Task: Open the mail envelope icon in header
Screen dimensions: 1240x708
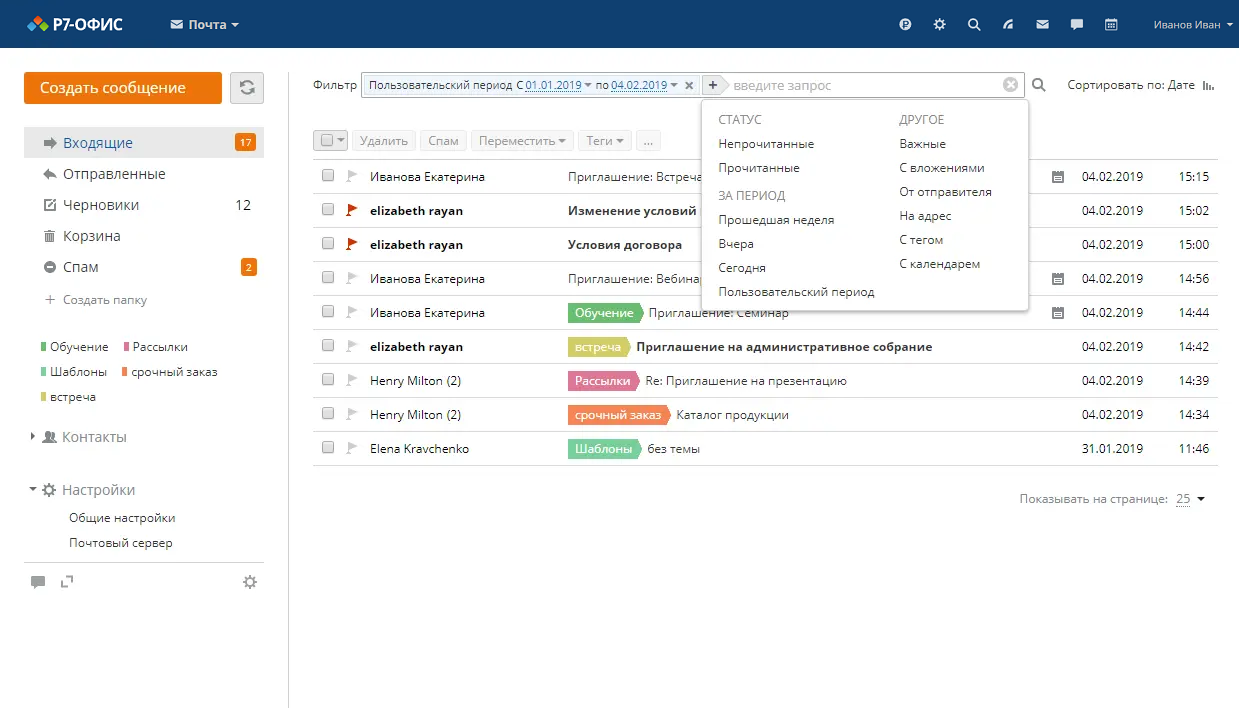Action: [x=1043, y=25]
